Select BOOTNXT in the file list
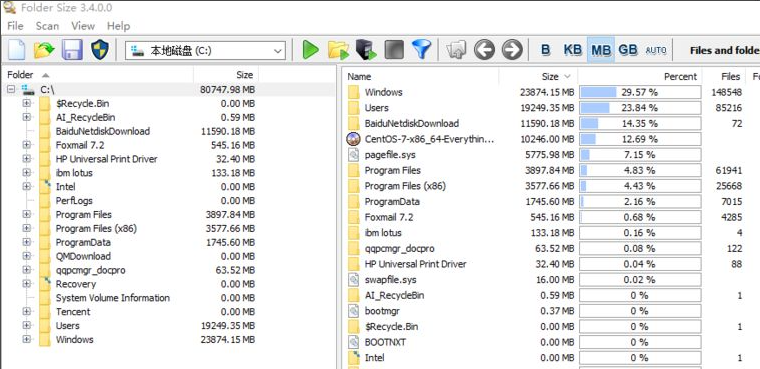Screen dimensions: 760x369 [x=385, y=342]
